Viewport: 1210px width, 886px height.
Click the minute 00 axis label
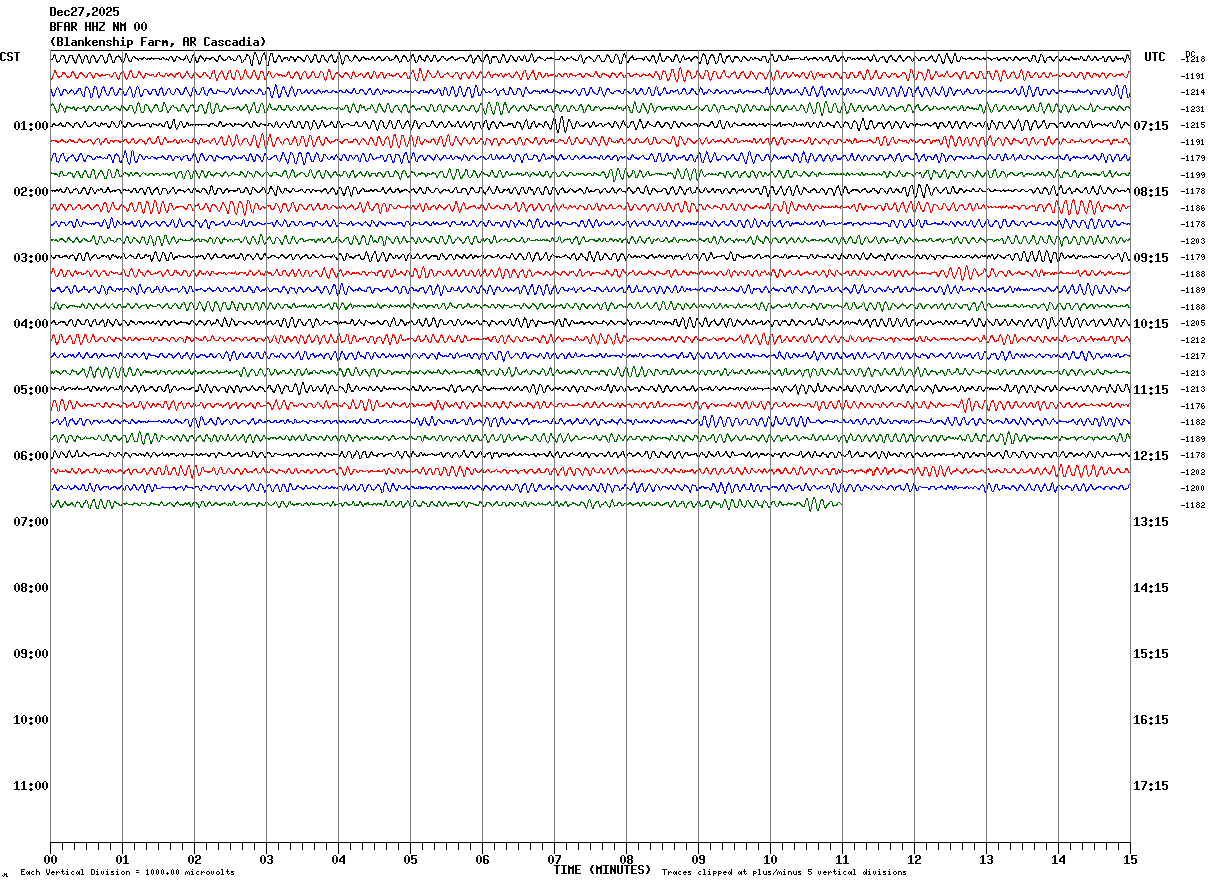pos(50,859)
